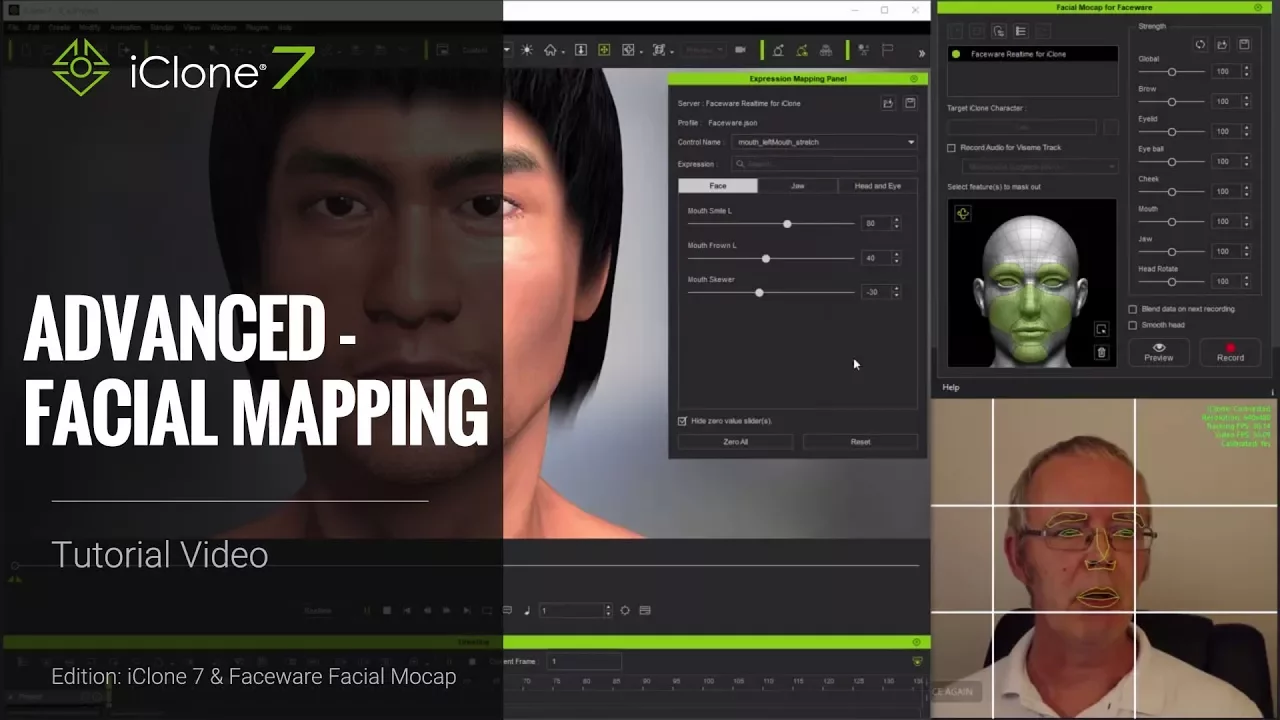Image resolution: width=1280 pixels, height=720 pixels.
Task: Click the Jaw strength value stepper
Action: pyautogui.click(x=1246, y=251)
